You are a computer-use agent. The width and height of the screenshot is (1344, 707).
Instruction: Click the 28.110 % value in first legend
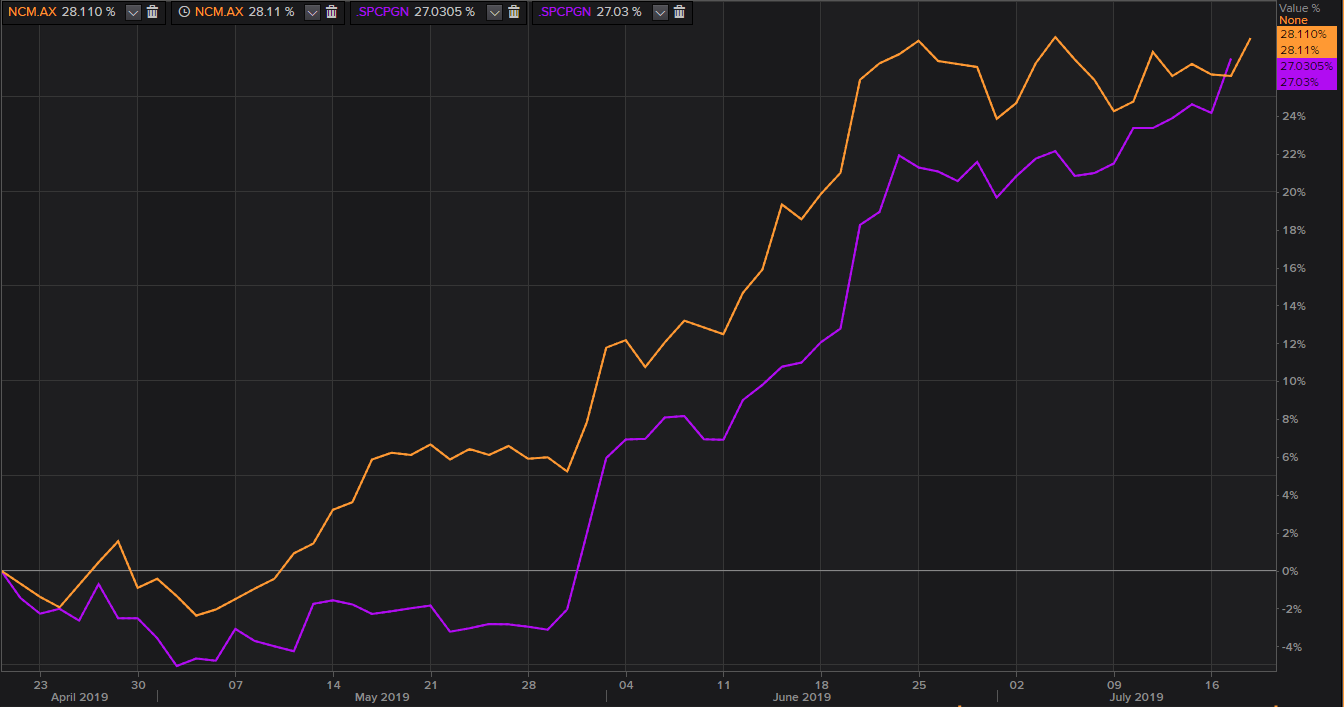[89, 12]
